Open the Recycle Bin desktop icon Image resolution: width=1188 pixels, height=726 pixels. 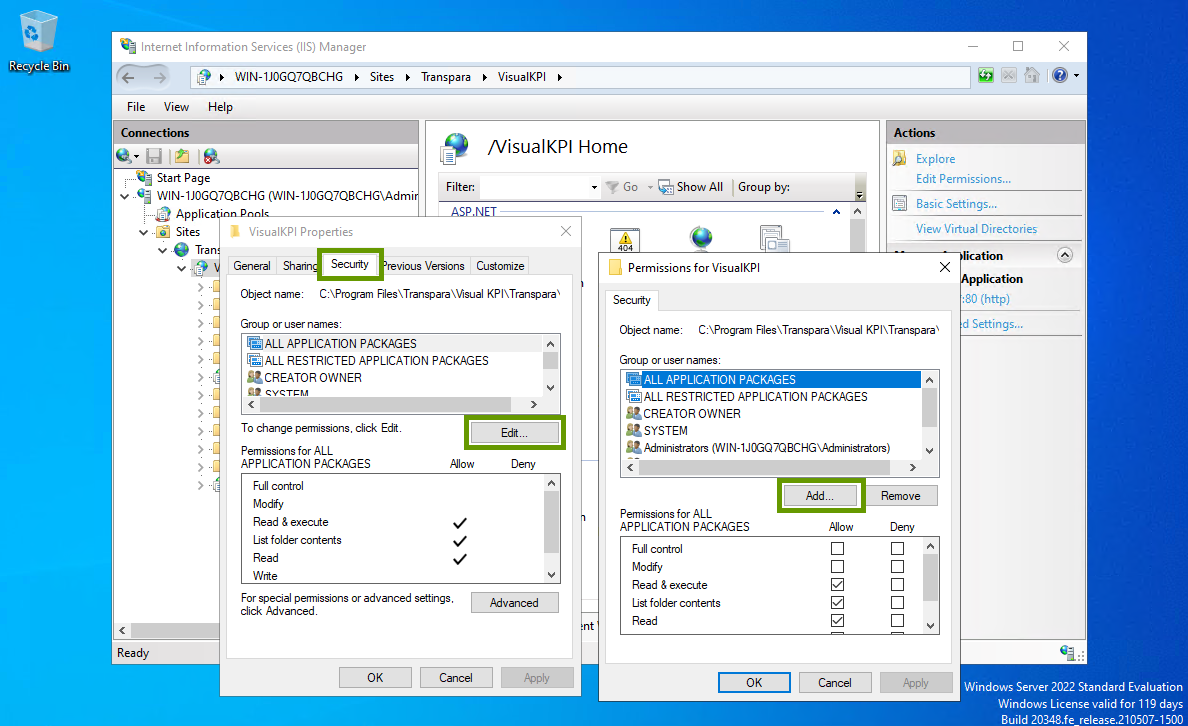38,40
